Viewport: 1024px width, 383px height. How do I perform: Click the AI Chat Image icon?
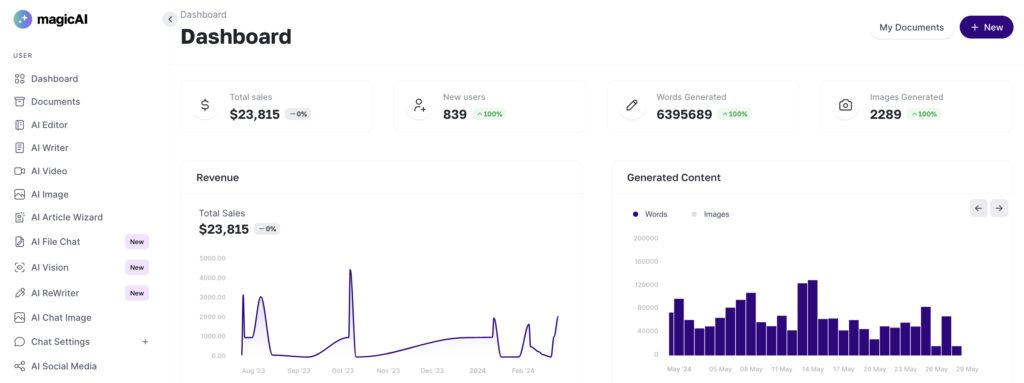[20, 318]
